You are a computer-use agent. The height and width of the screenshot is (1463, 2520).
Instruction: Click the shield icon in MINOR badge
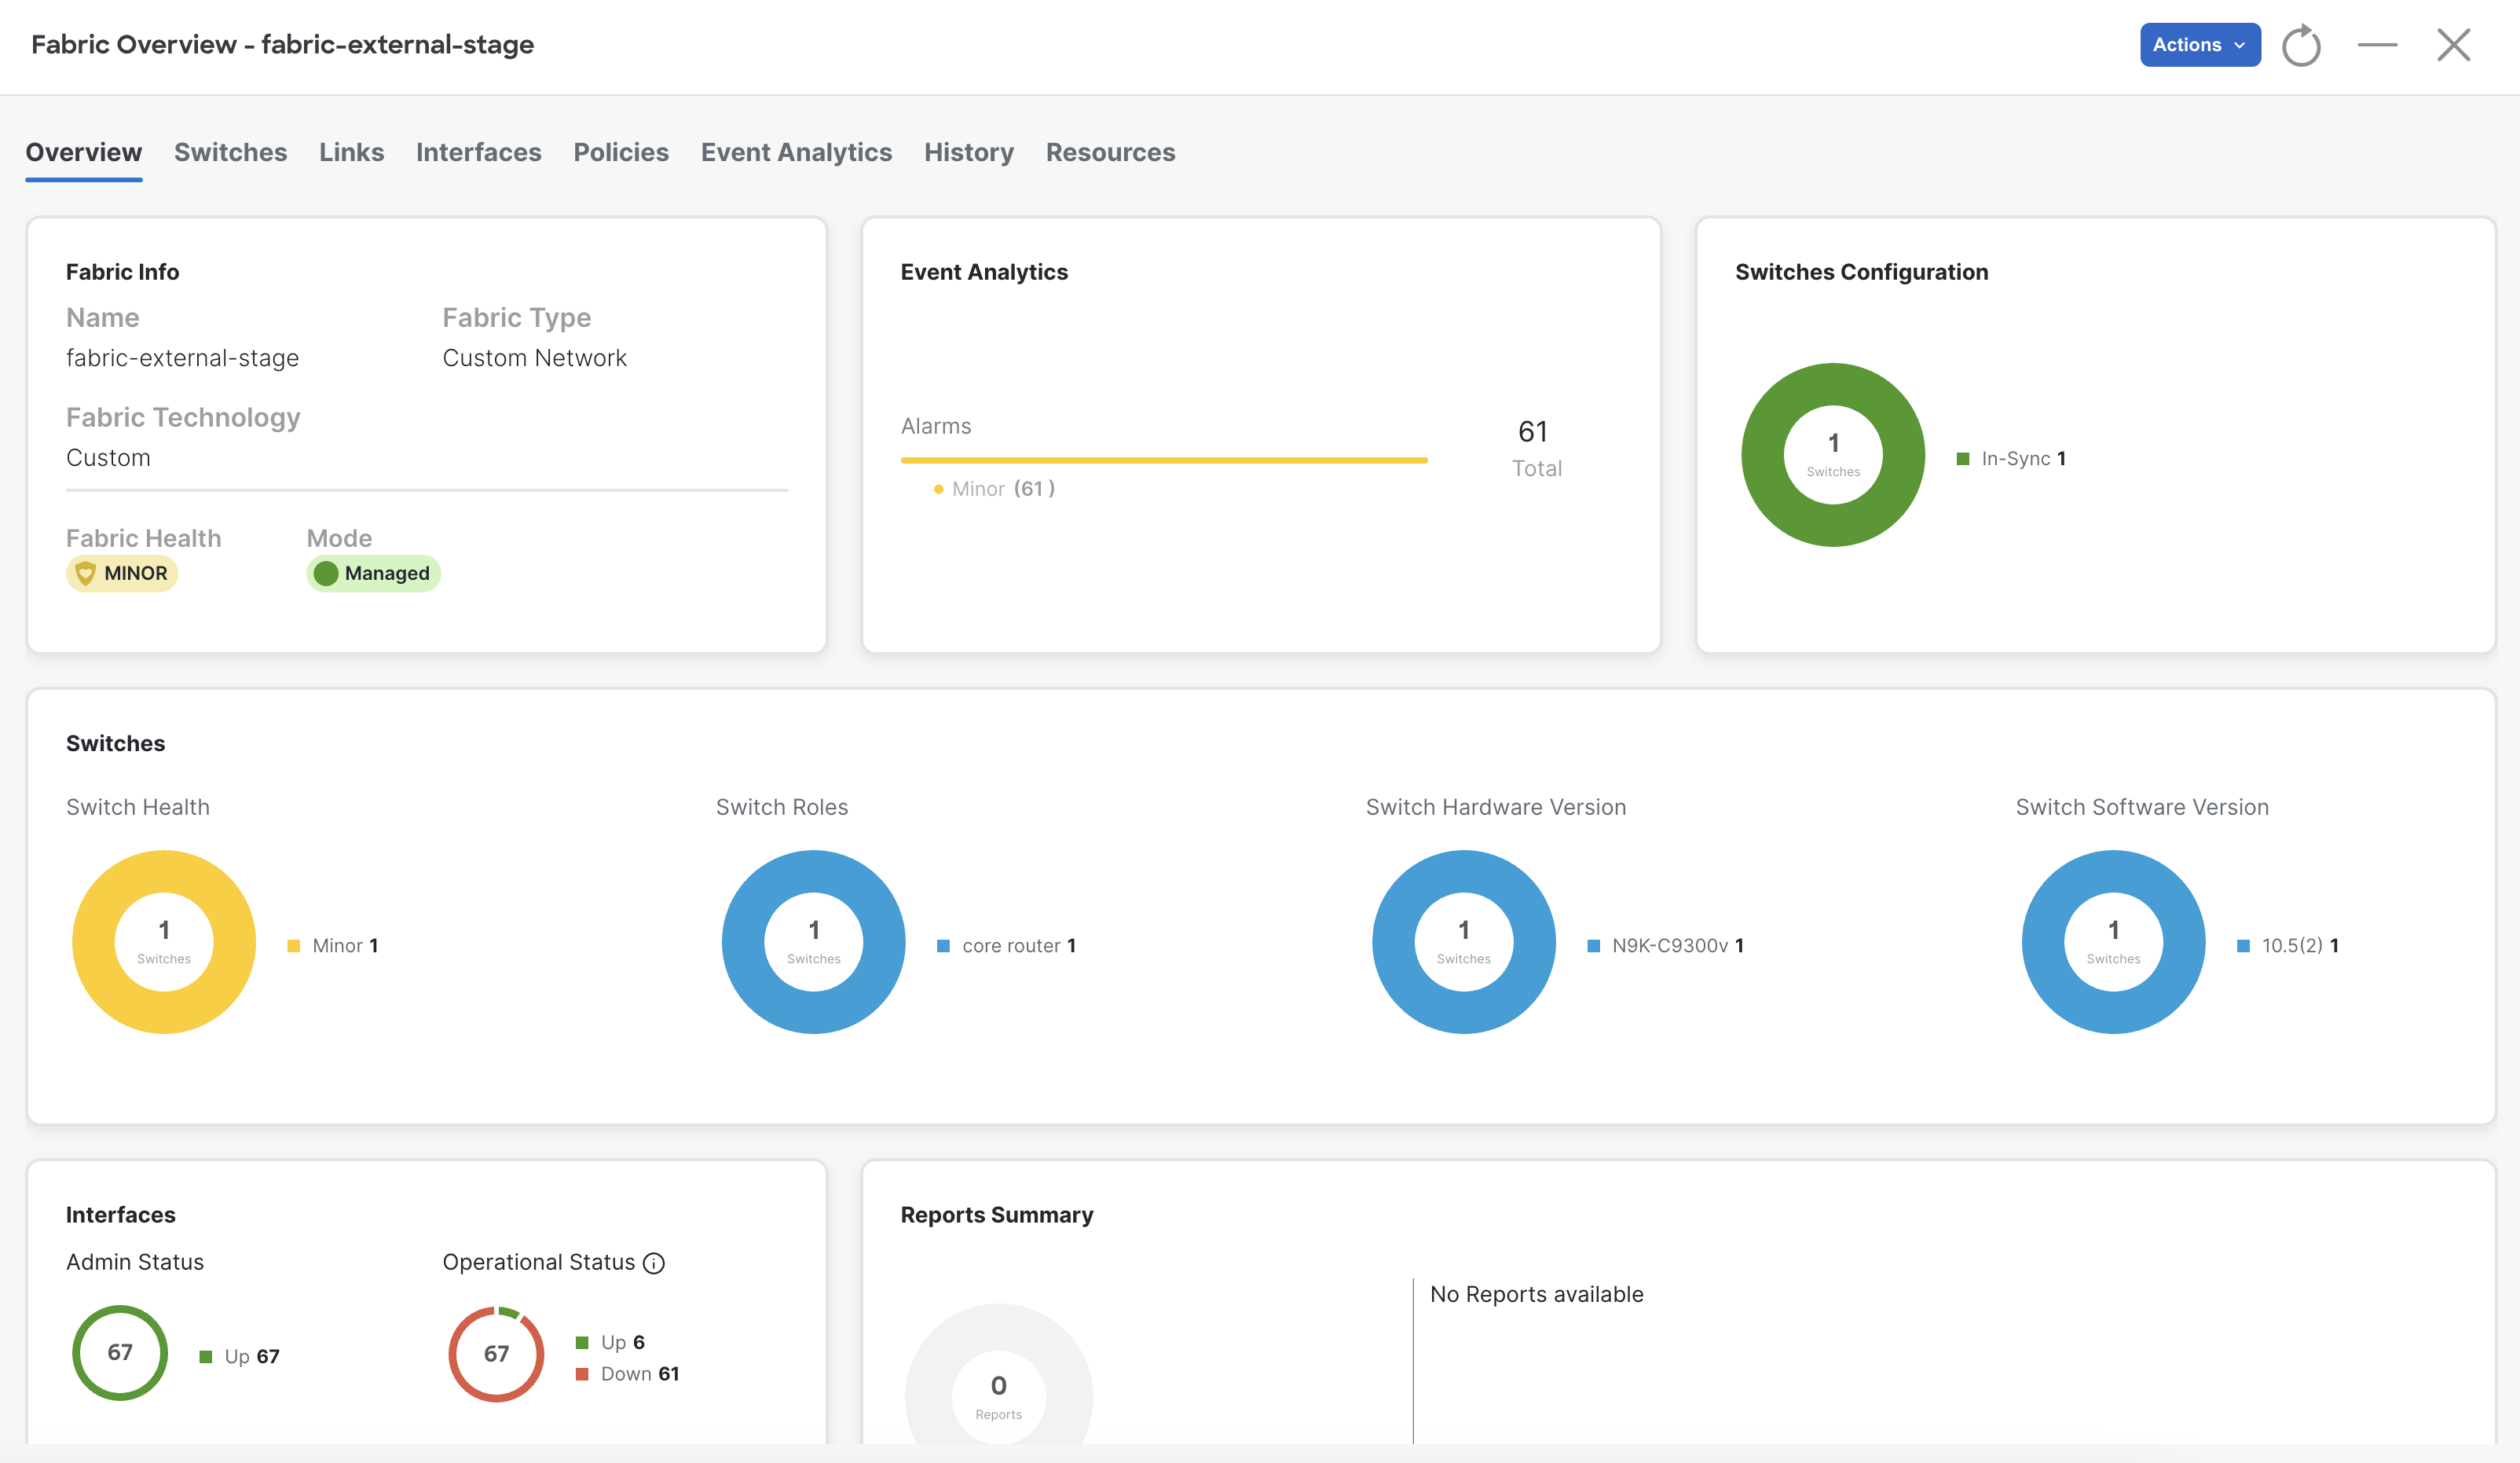[86, 573]
